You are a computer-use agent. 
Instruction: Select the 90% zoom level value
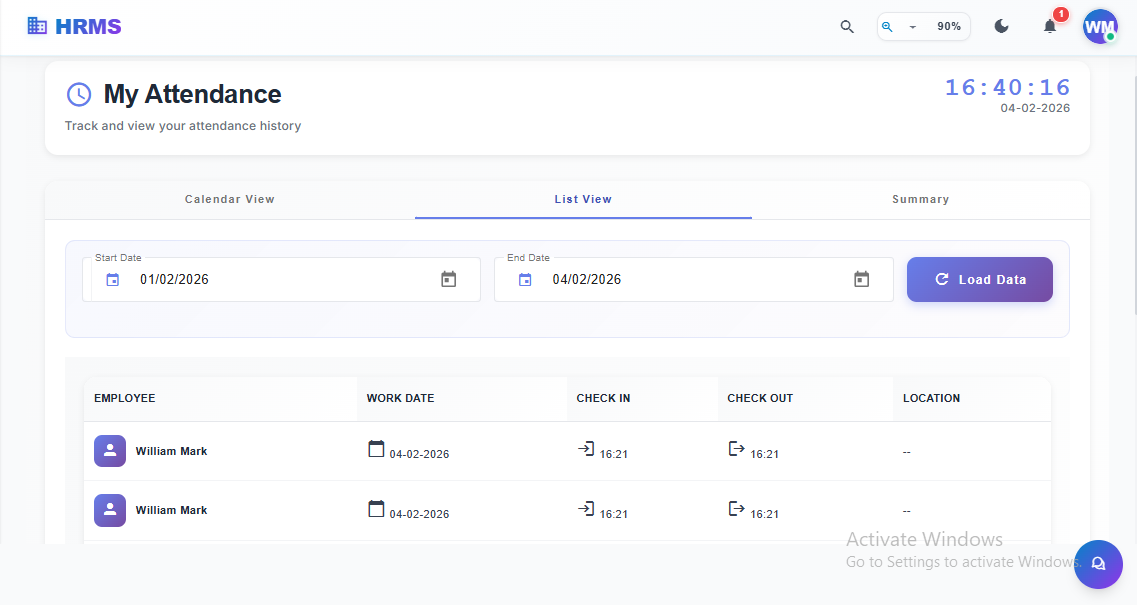pos(948,26)
